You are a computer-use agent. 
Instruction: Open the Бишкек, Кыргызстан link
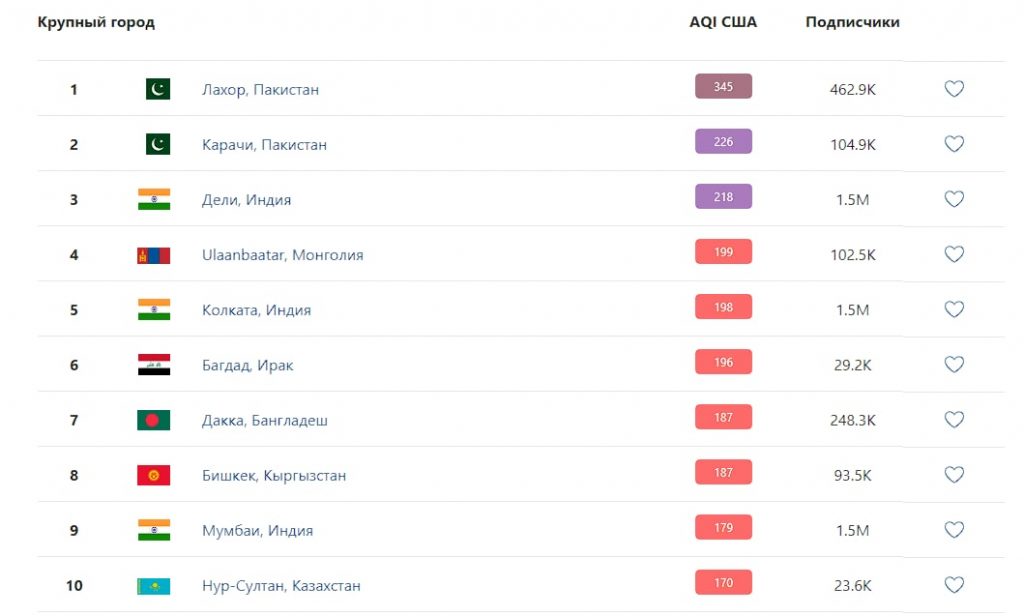click(274, 476)
